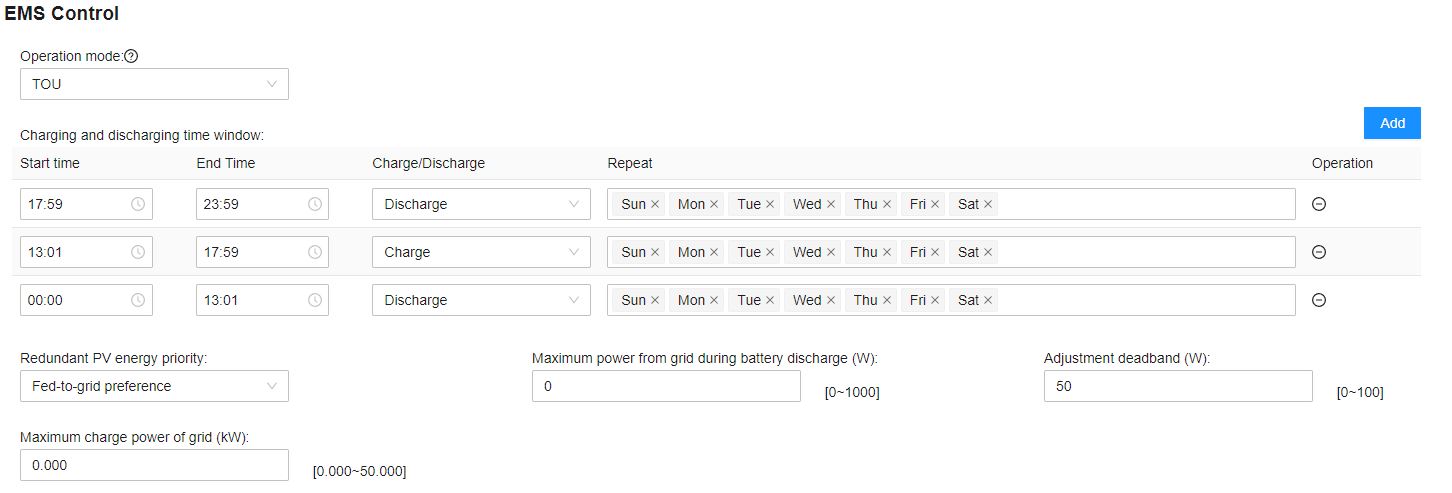This screenshot has width=1452, height=493.
Task: Click the Operation mode help question icon
Action: 131,56
